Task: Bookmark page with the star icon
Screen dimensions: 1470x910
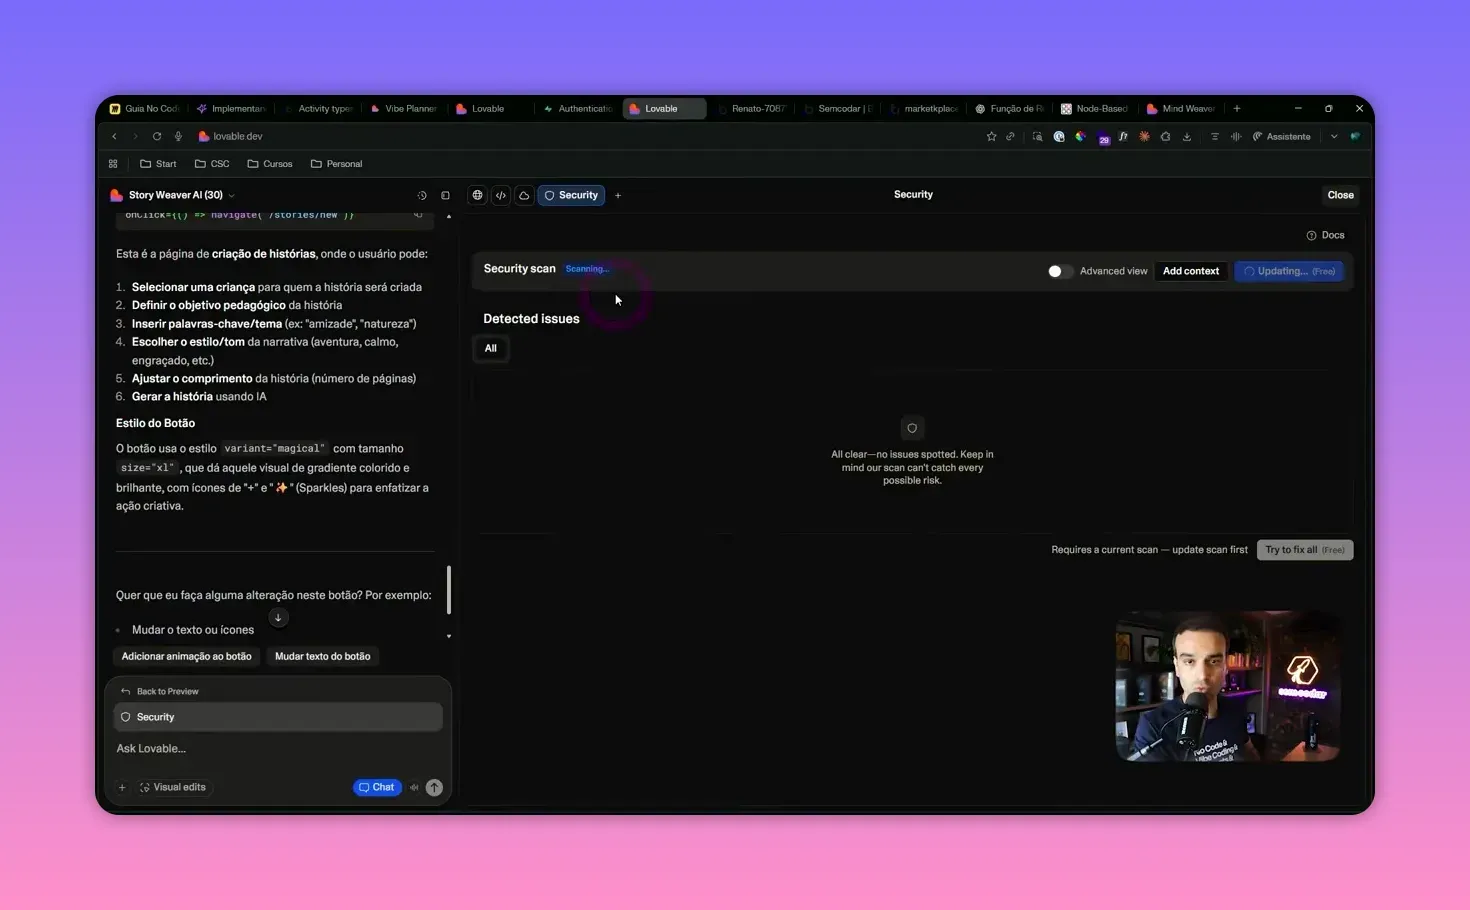Action: [x=991, y=137]
